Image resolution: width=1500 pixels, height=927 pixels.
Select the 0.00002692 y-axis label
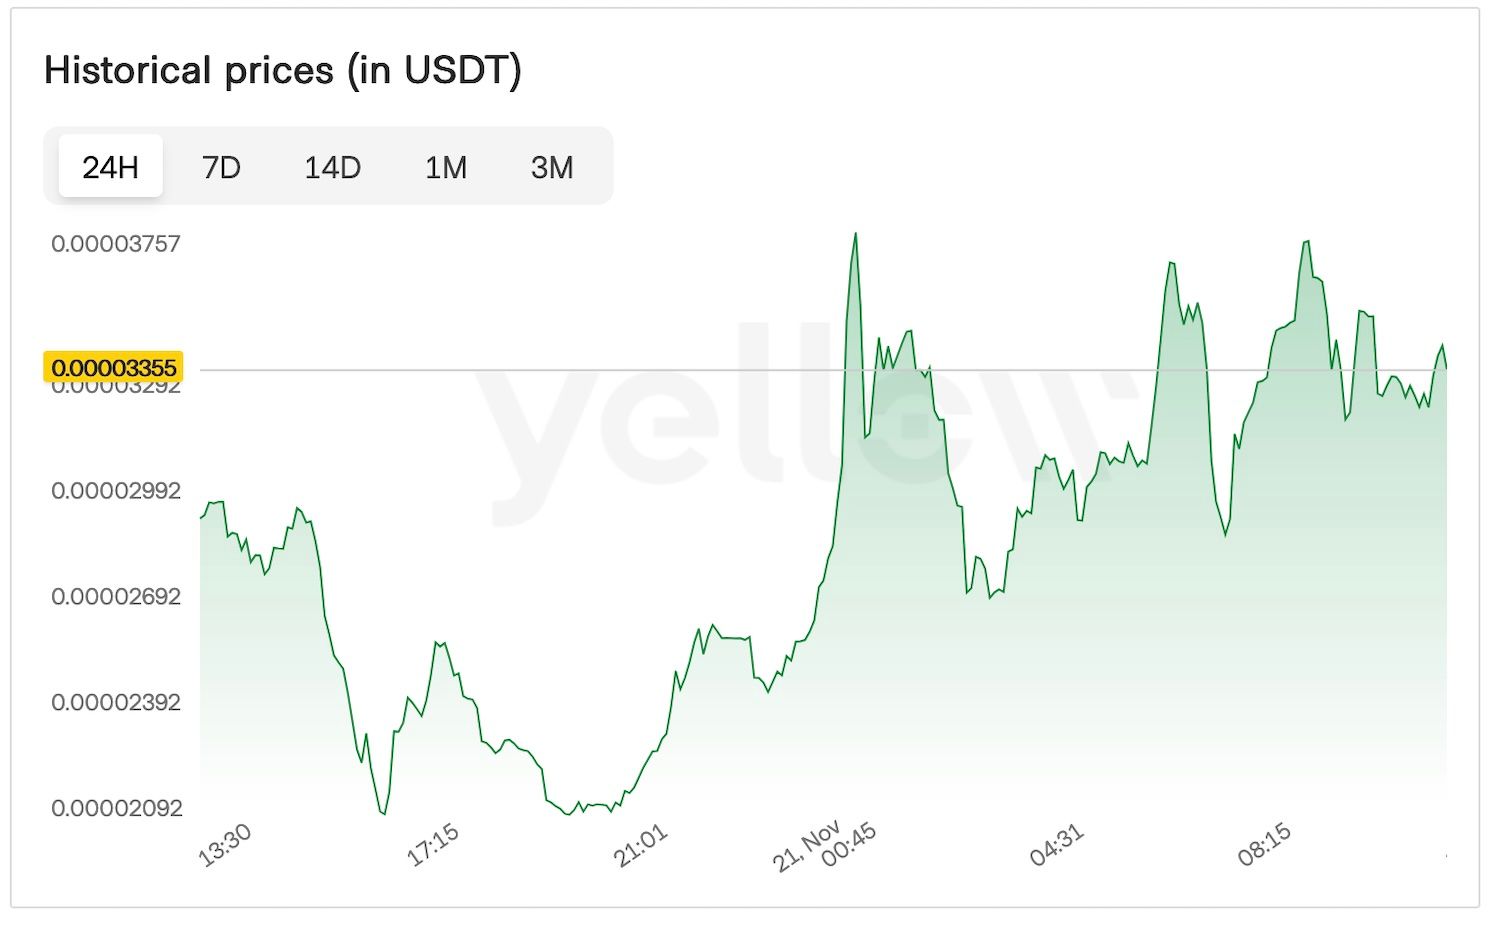pos(115,596)
